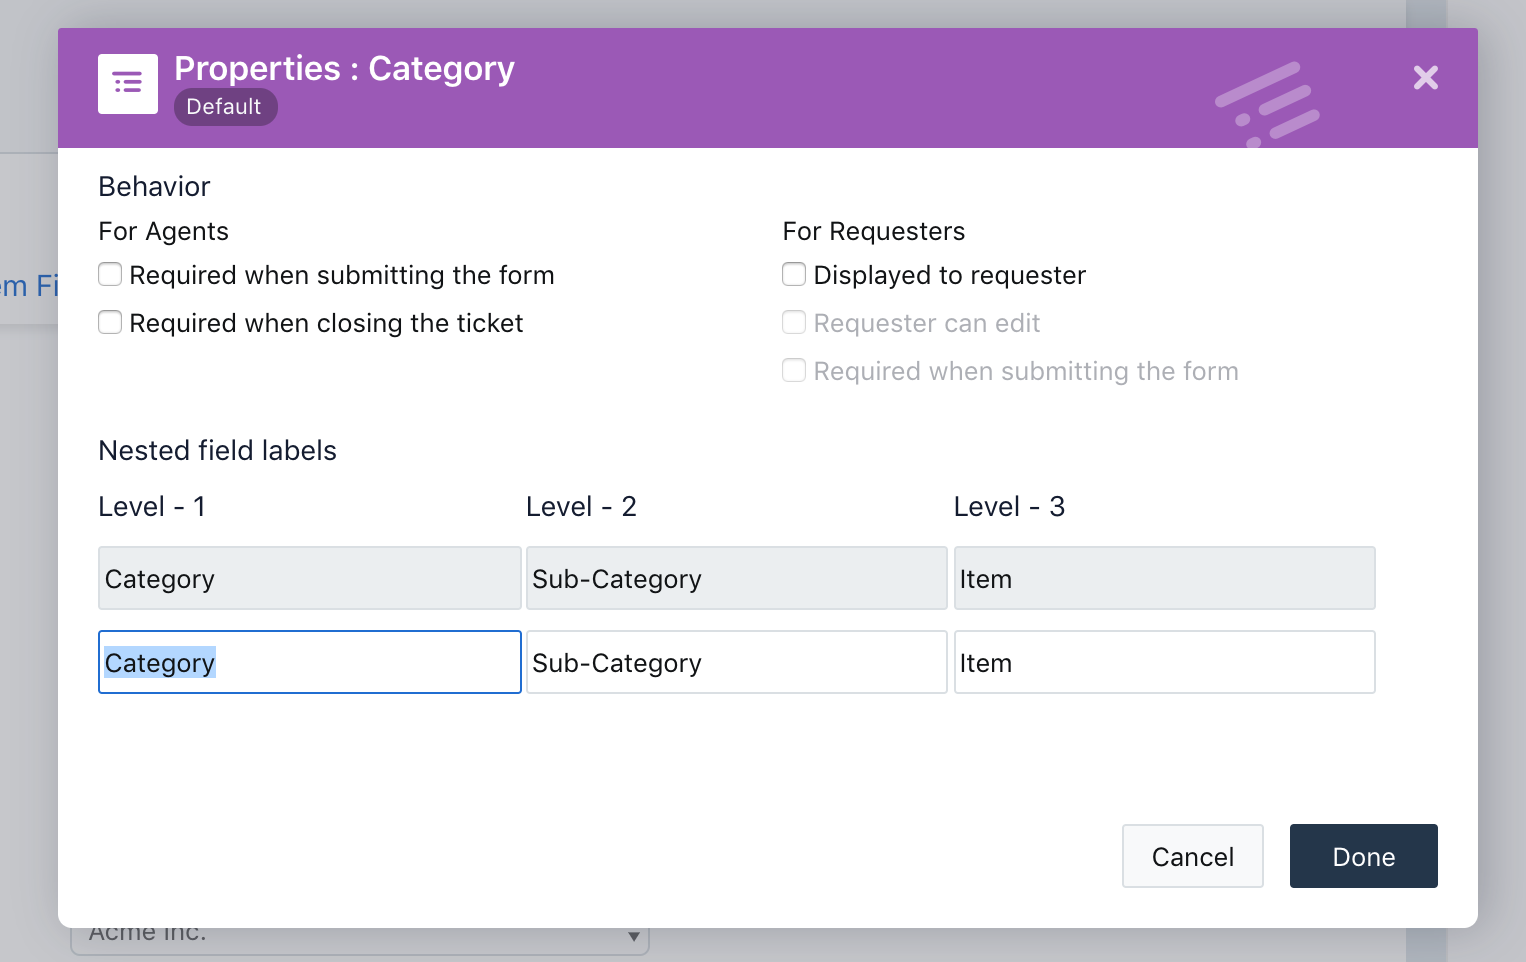Click the Properties : Category title text
The image size is (1526, 962).
tap(344, 69)
